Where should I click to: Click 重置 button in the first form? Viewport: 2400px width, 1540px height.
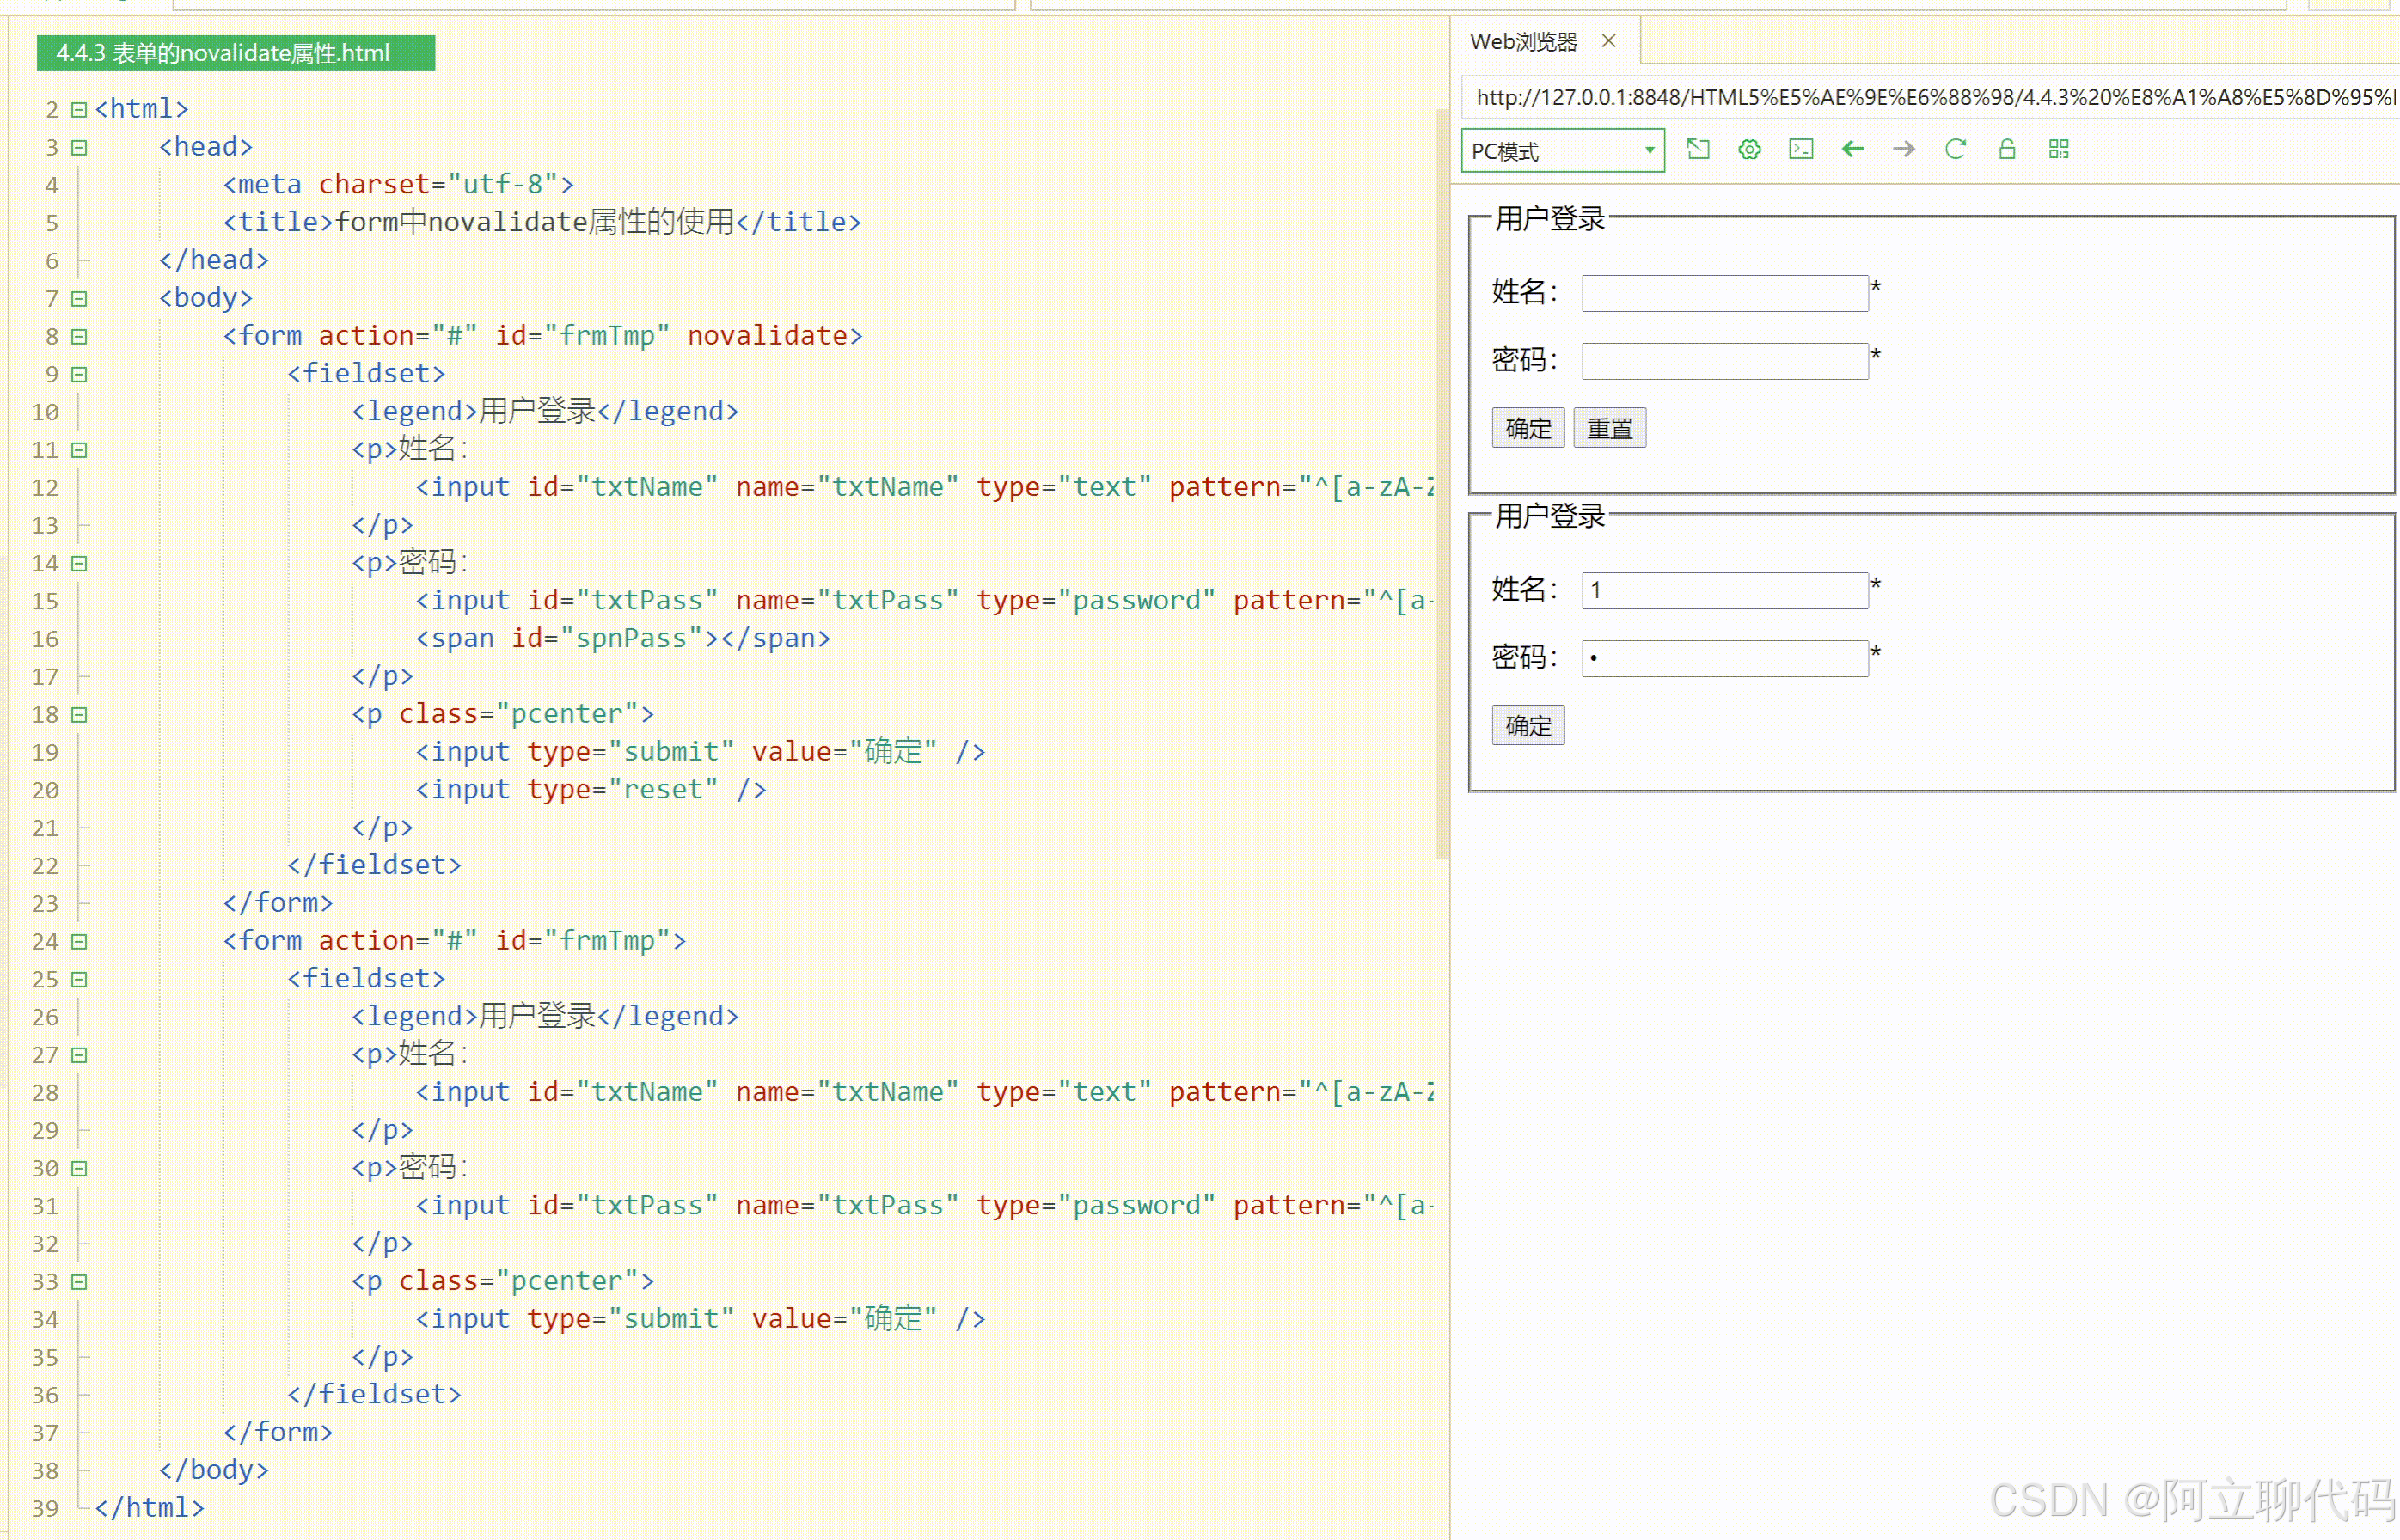point(1609,428)
